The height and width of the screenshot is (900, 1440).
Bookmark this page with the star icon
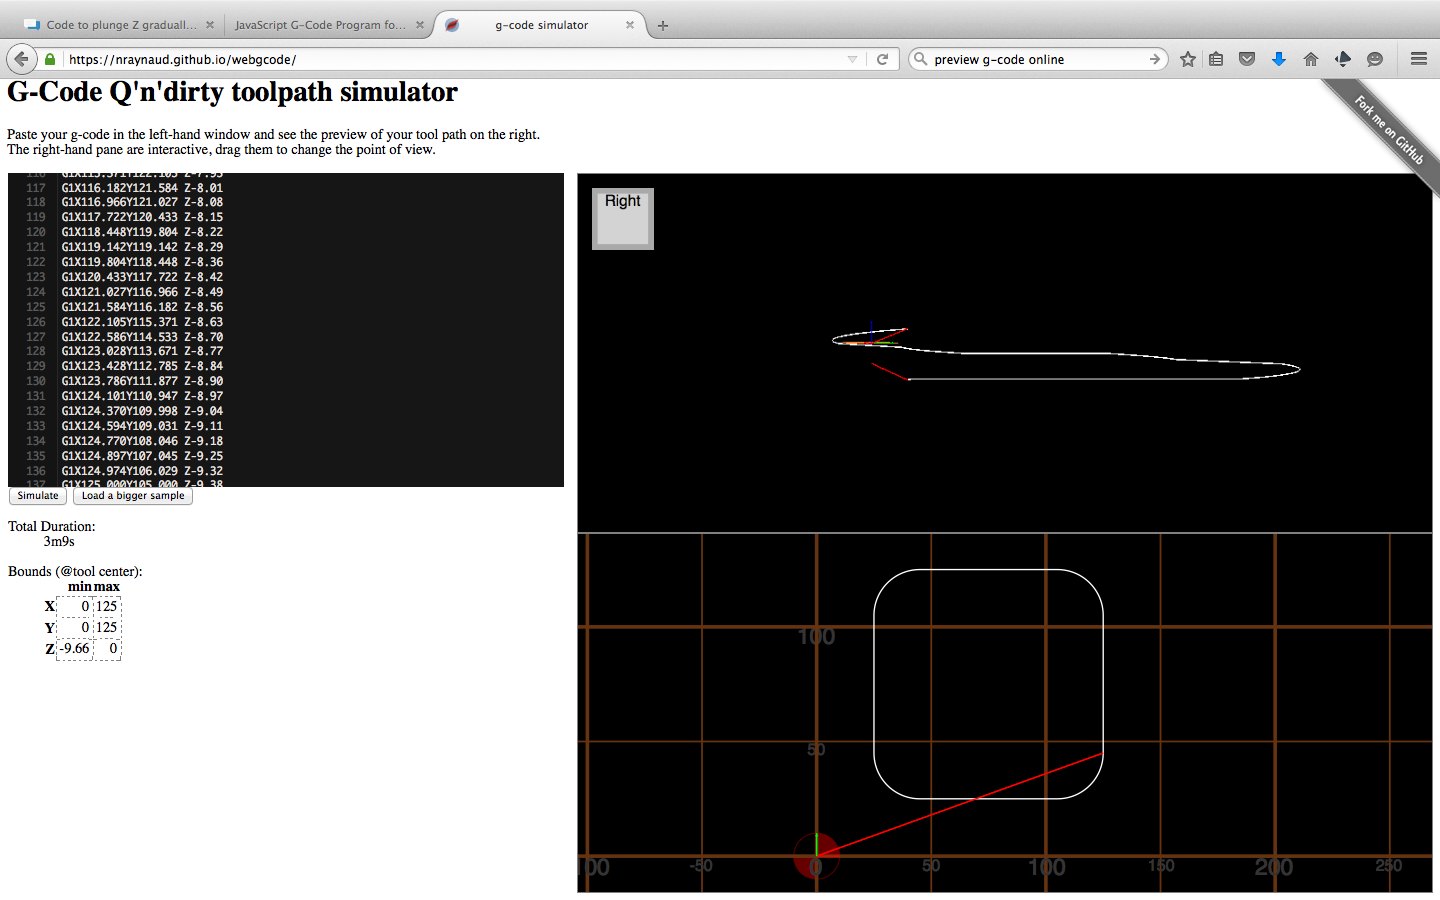[1187, 59]
